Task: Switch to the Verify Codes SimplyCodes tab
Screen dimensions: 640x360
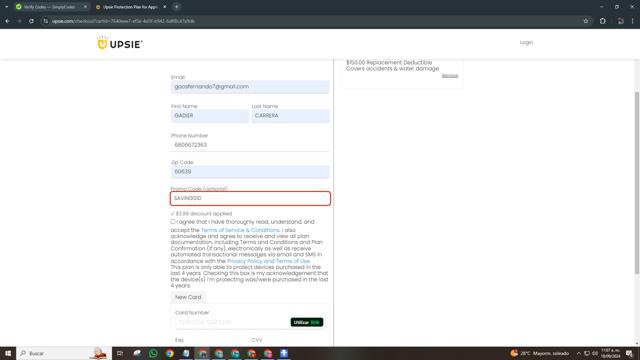Action: (x=50, y=7)
